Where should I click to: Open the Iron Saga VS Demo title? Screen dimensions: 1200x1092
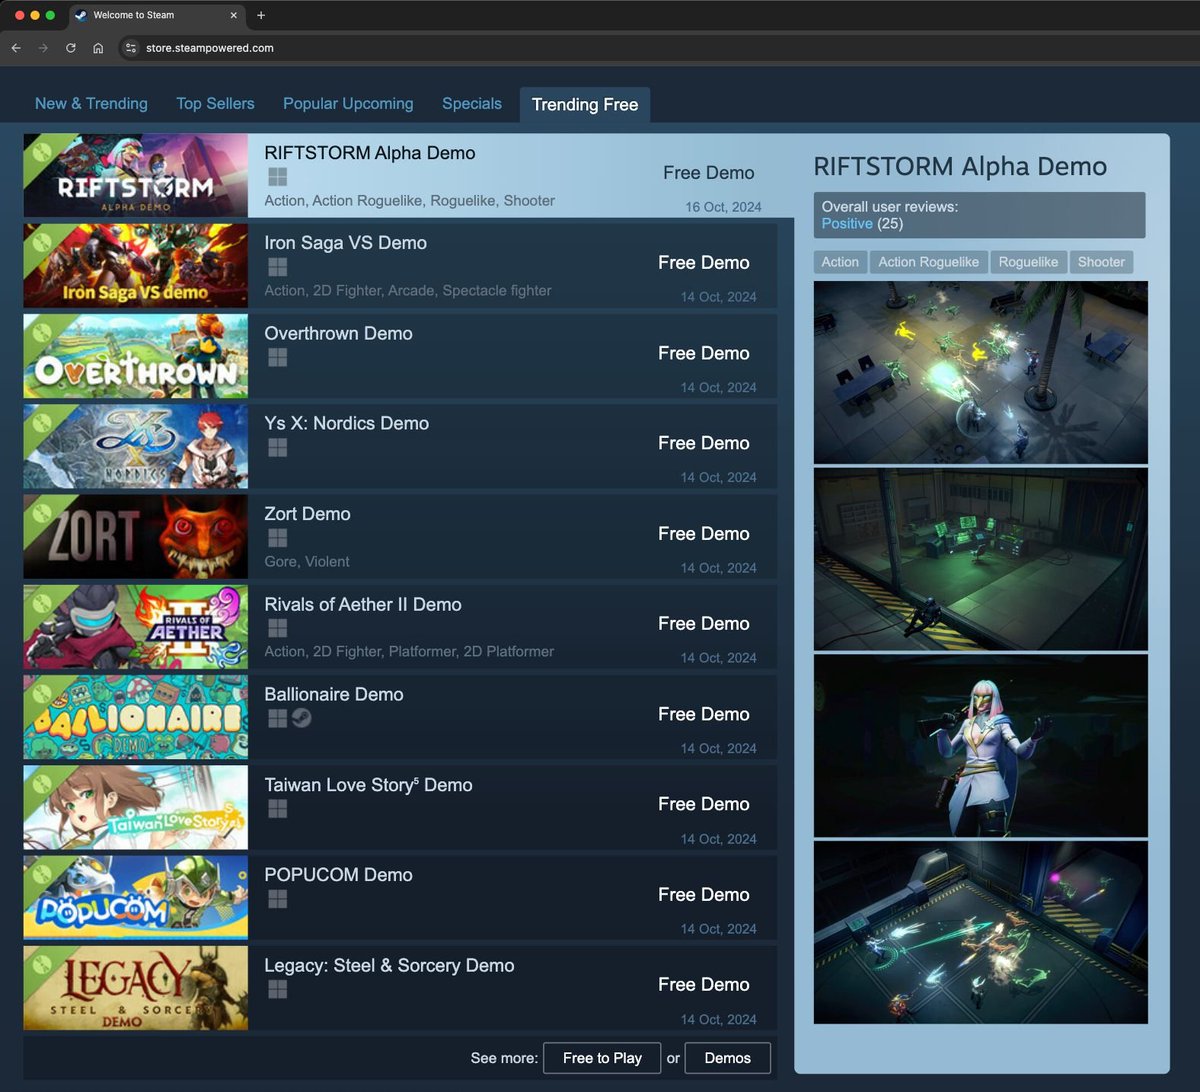[345, 243]
